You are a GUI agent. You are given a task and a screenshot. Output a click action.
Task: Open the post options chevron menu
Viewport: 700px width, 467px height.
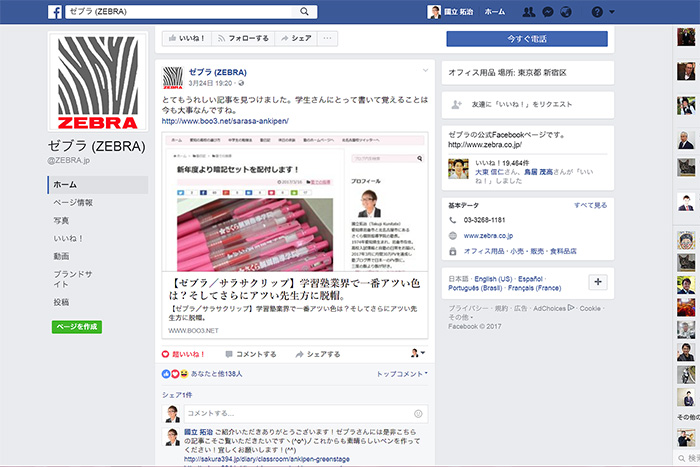[x=425, y=71]
